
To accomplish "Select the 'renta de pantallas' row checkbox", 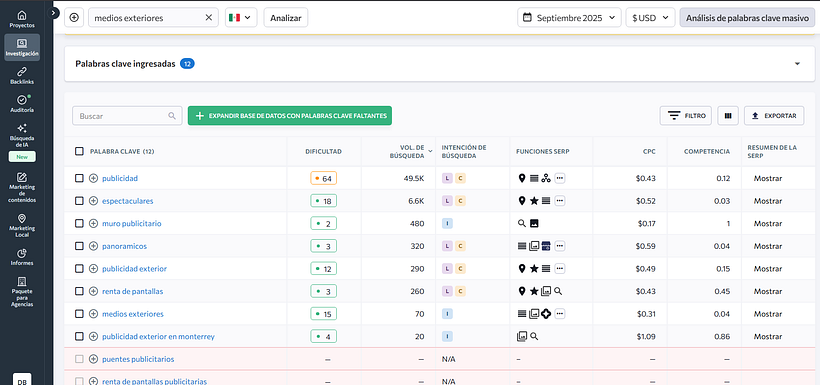I will [79, 291].
